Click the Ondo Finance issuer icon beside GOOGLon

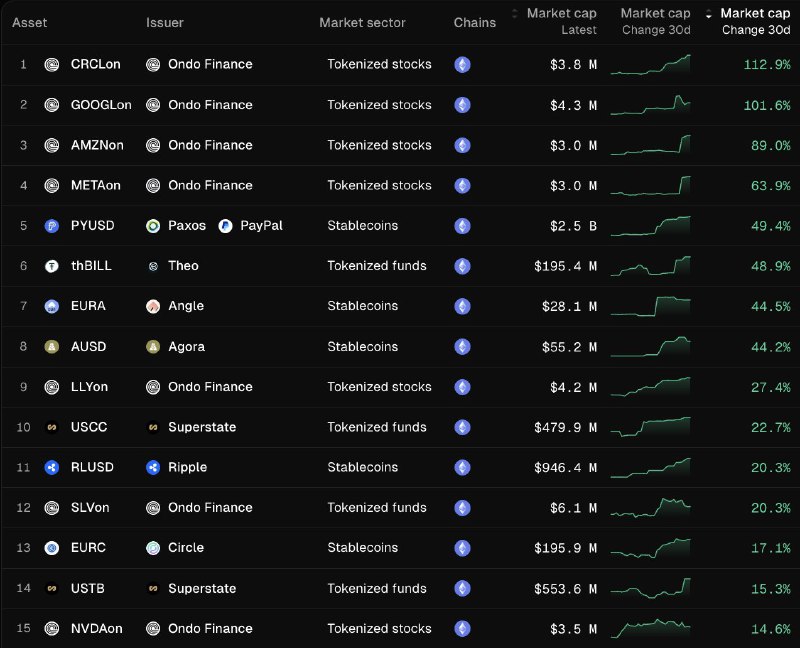[x=152, y=105]
